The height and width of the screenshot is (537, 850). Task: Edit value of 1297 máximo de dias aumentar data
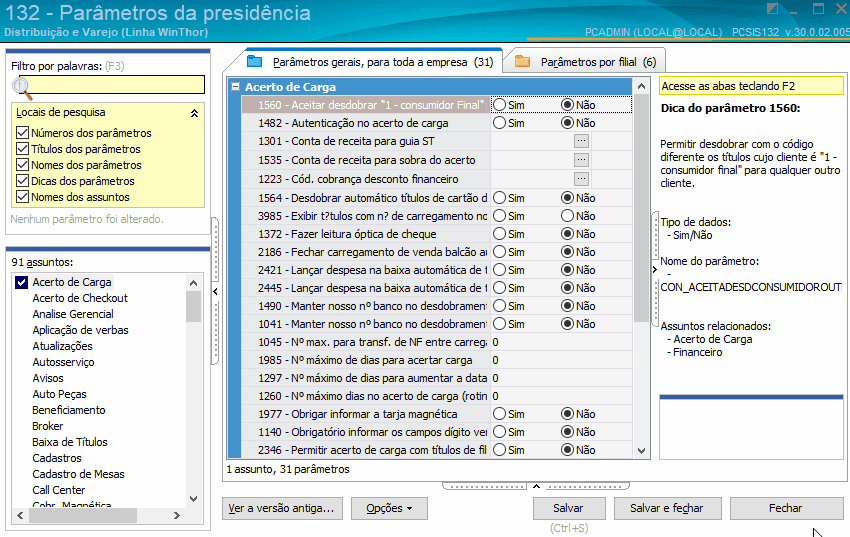pyautogui.click(x=561, y=378)
